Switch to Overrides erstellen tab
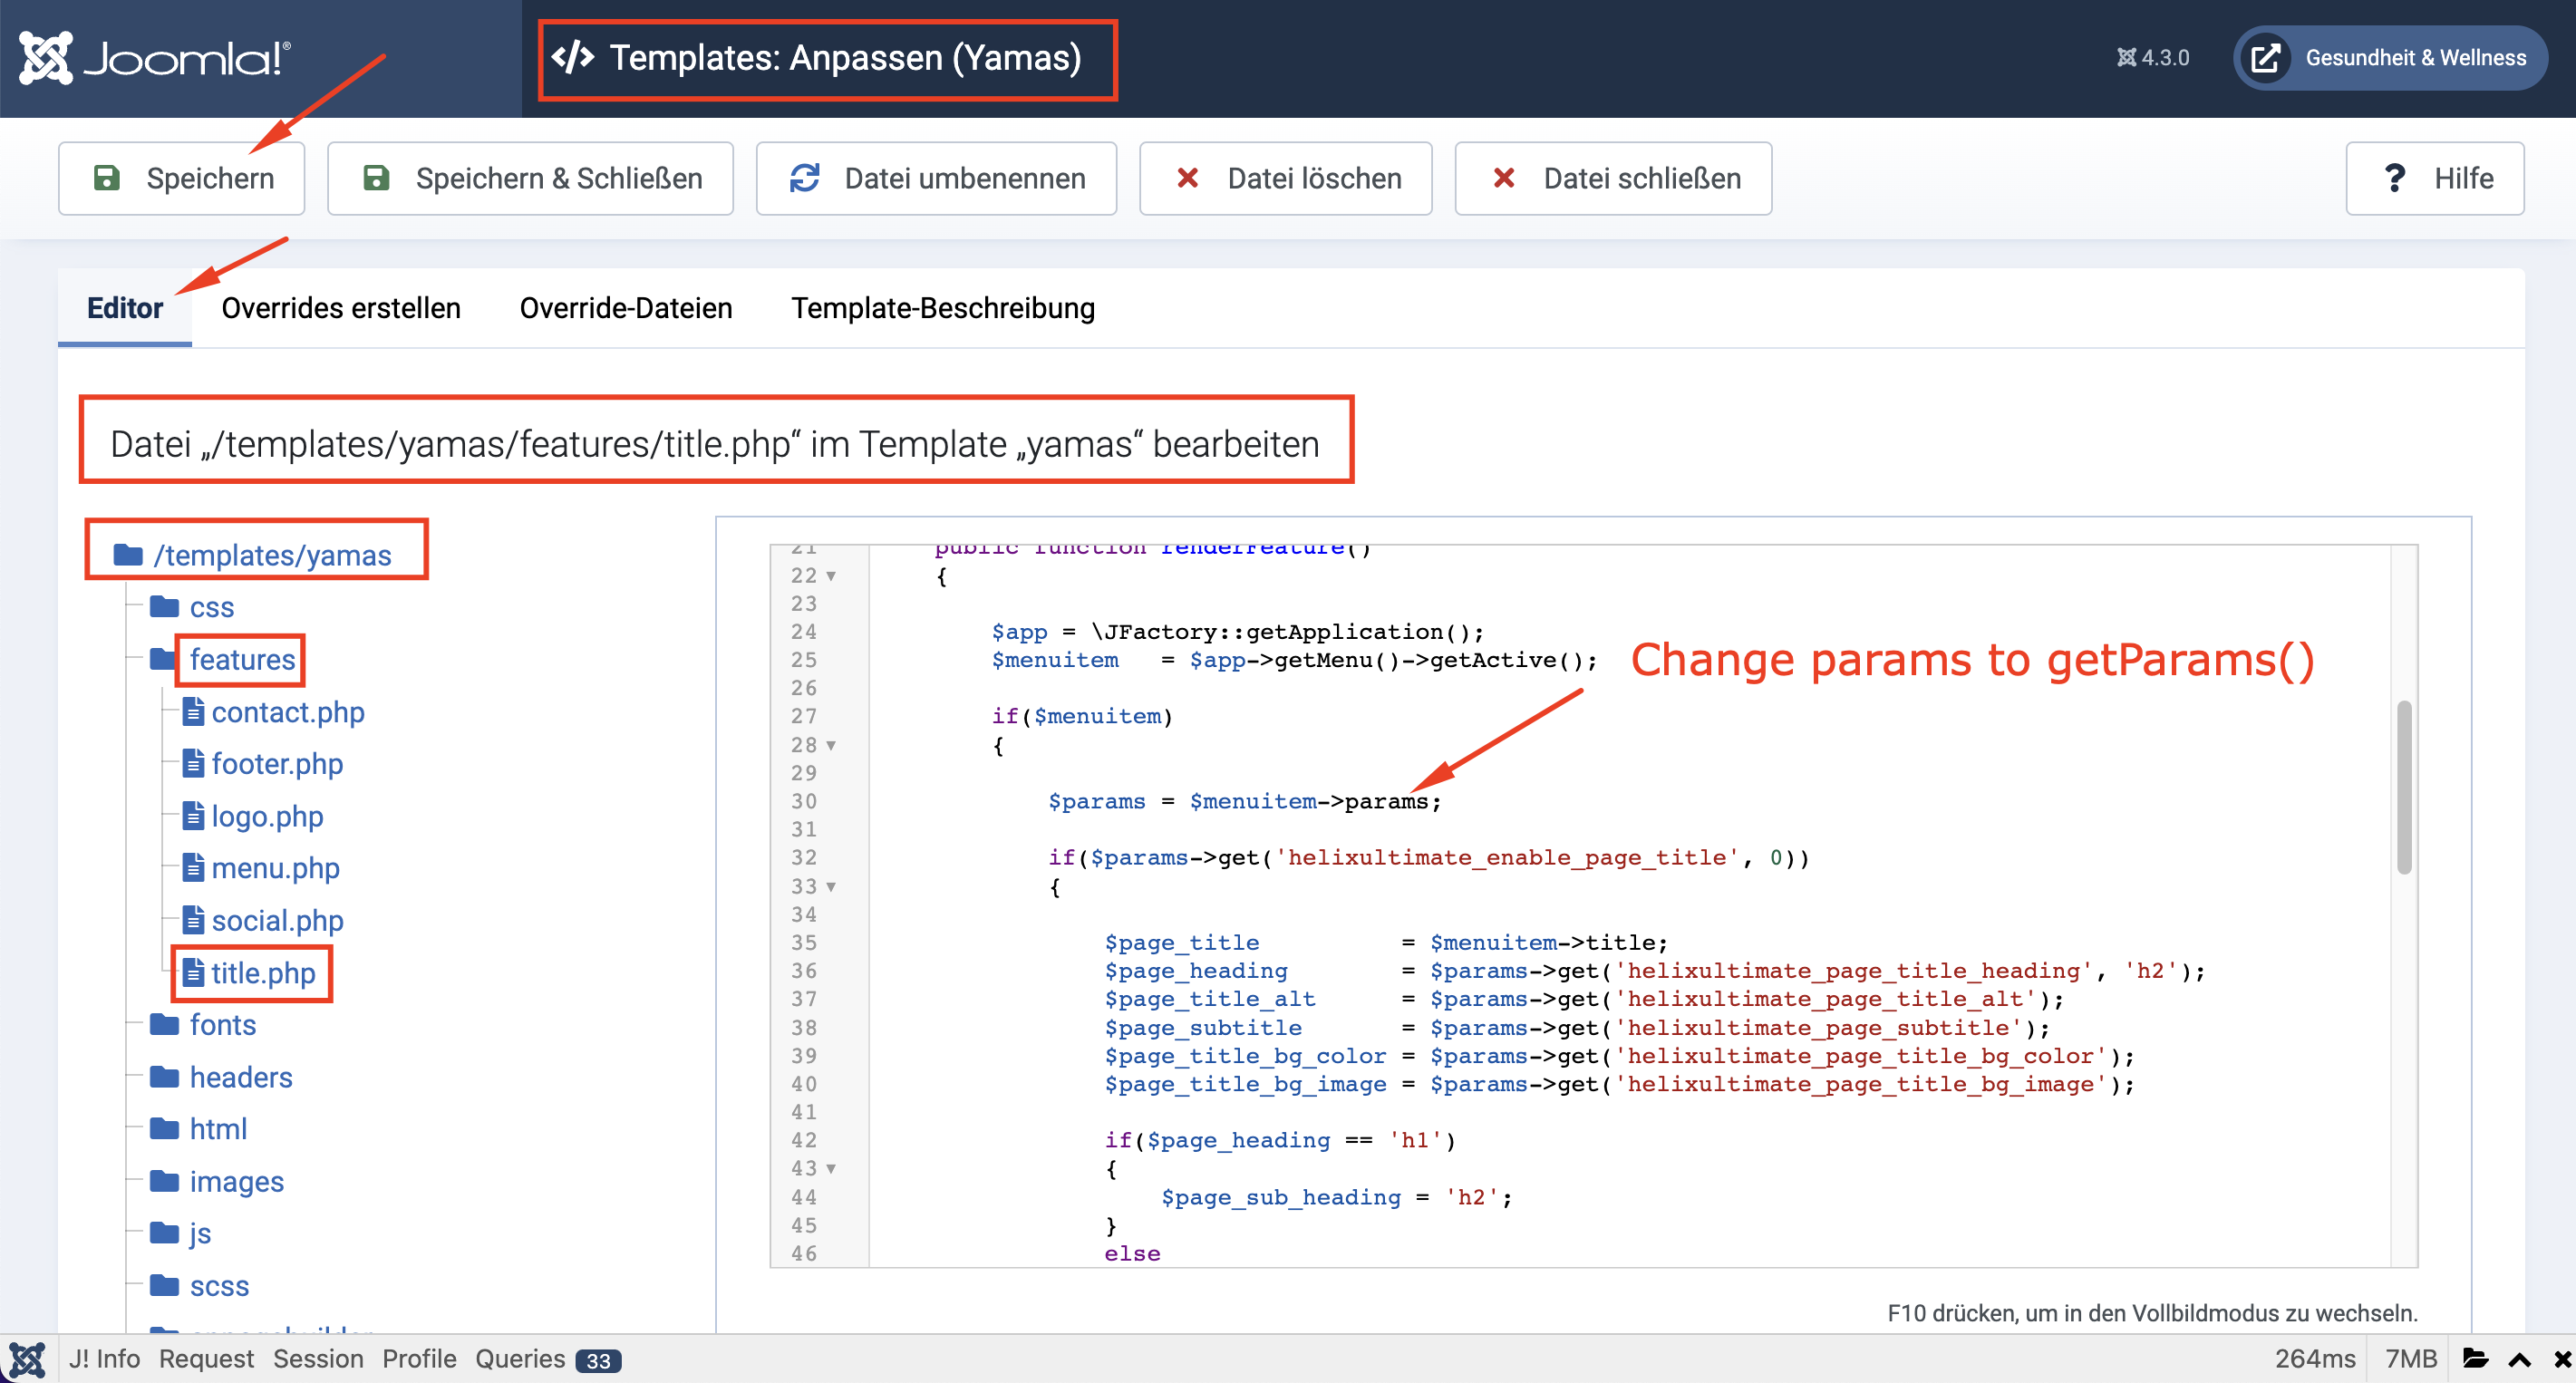The height and width of the screenshot is (1383, 2576). 341,308
